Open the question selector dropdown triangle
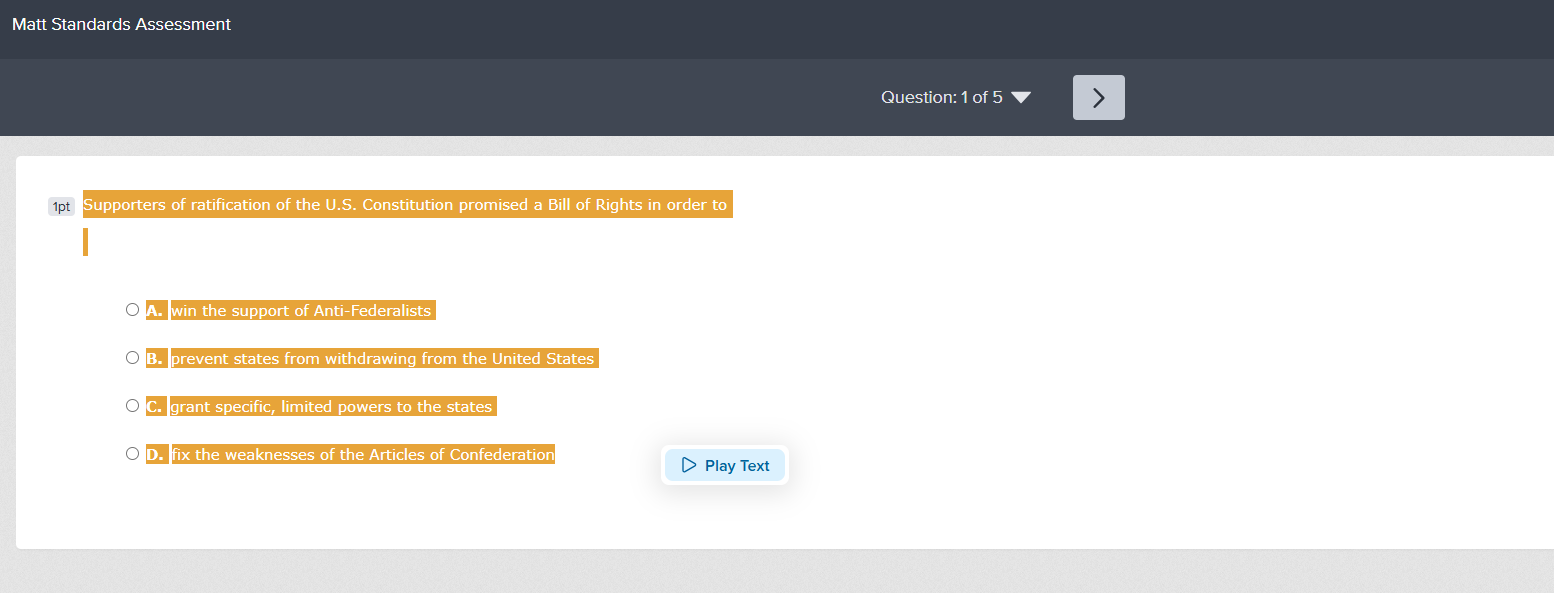The width and height of the screenshot is (1554, 593). [x=1020, y=97]
